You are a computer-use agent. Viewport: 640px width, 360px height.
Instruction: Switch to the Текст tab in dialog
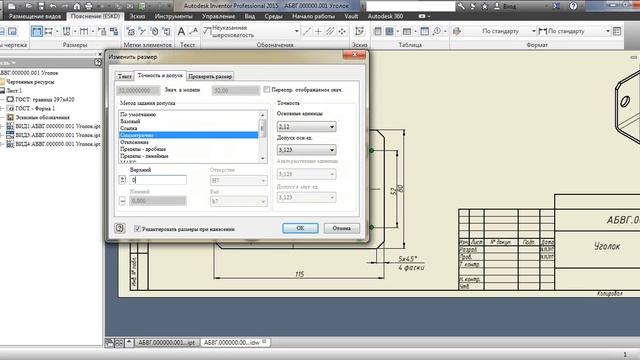(124, 76)
